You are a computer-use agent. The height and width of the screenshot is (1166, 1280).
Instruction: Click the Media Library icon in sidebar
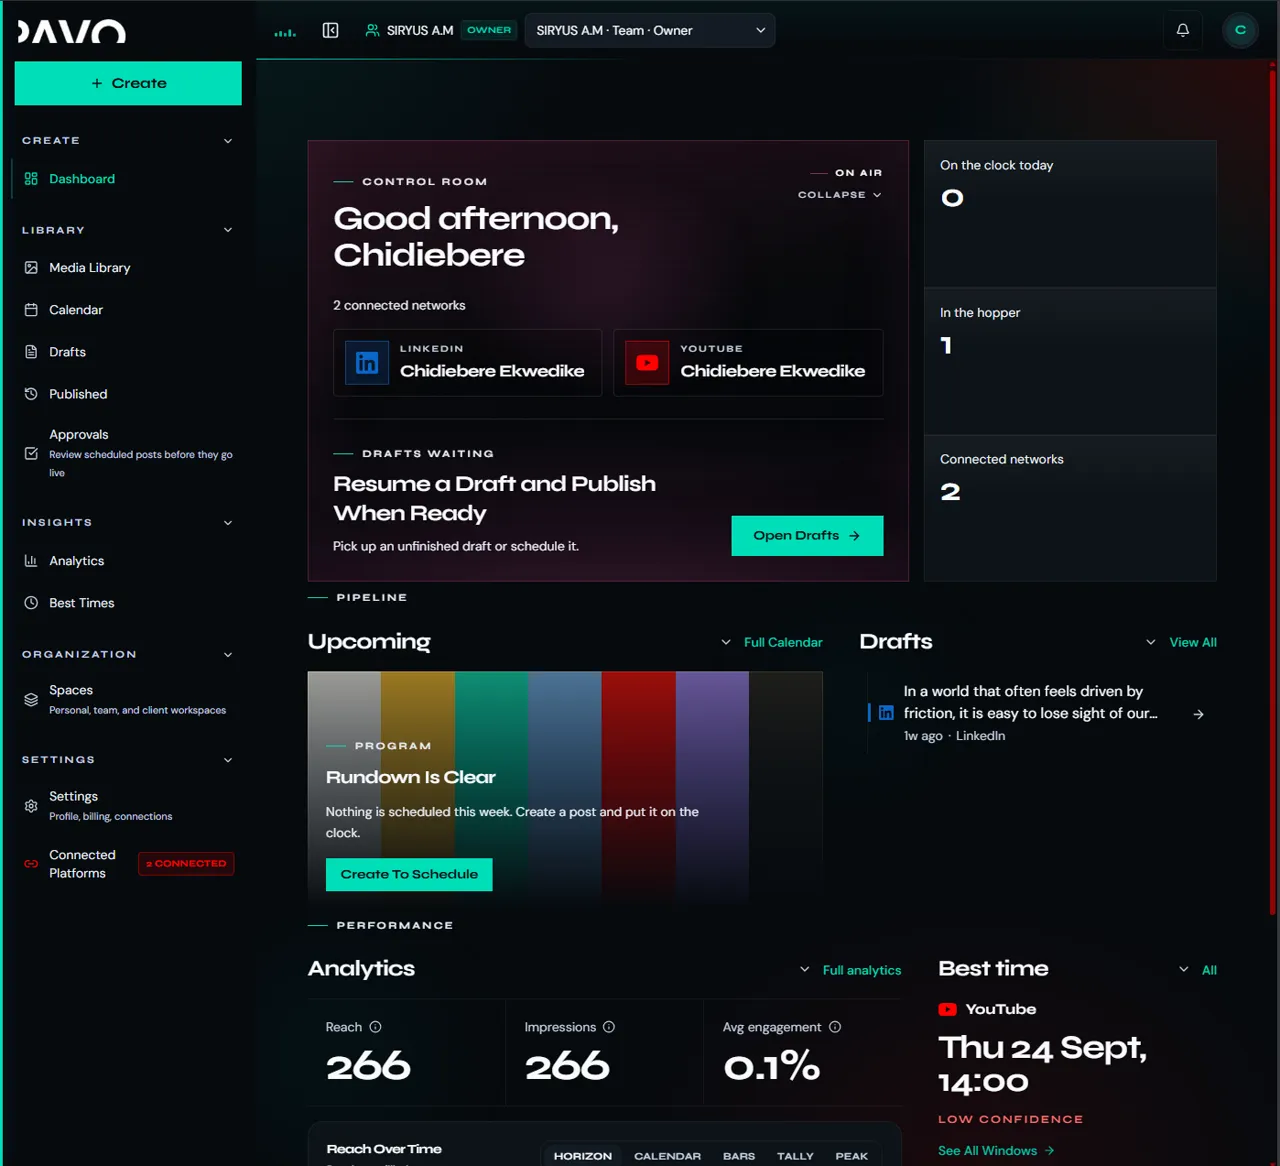click(x=31, y=268)
